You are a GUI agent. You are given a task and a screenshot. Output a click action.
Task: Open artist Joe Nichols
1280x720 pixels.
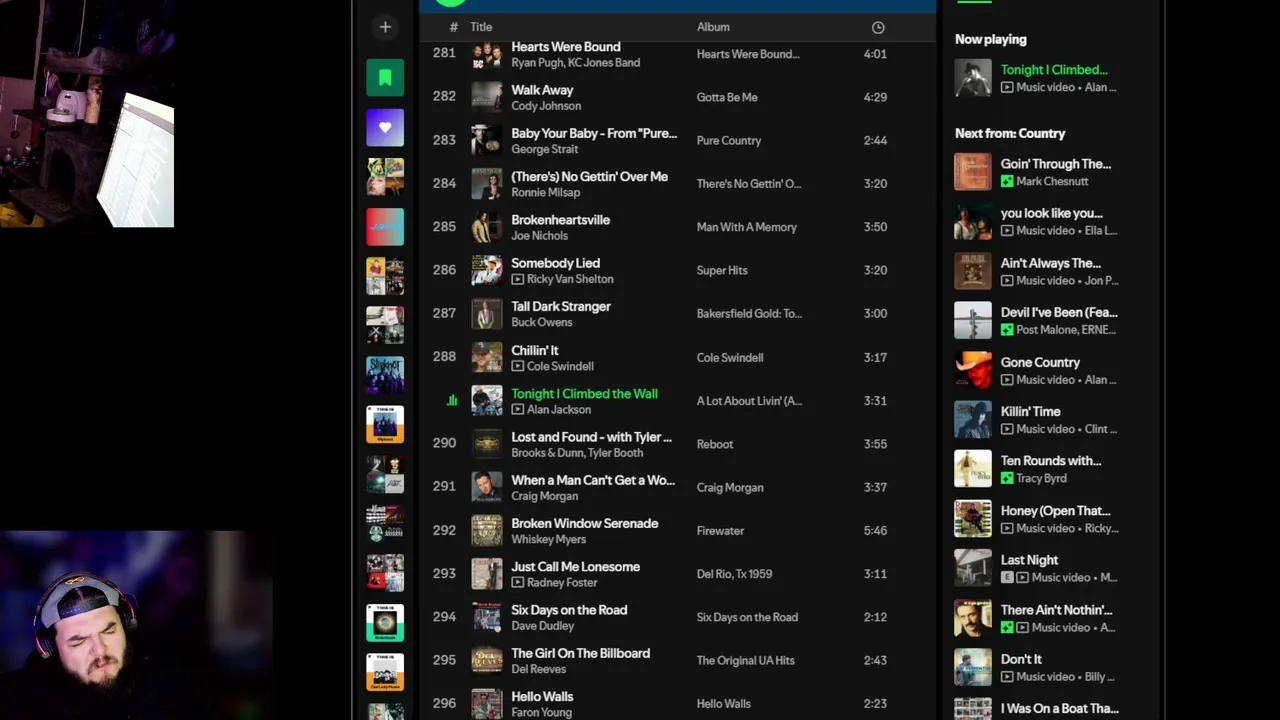pos(540,236)
